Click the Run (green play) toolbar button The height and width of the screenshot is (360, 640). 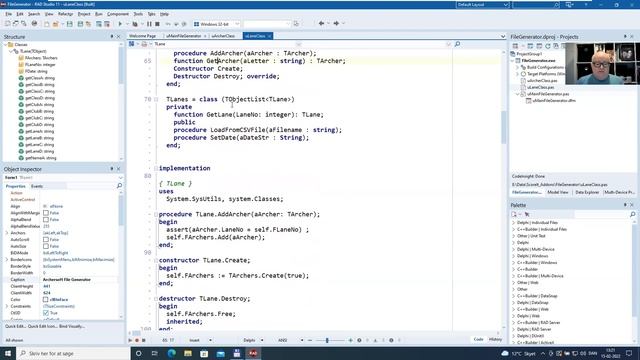(120, 24)
